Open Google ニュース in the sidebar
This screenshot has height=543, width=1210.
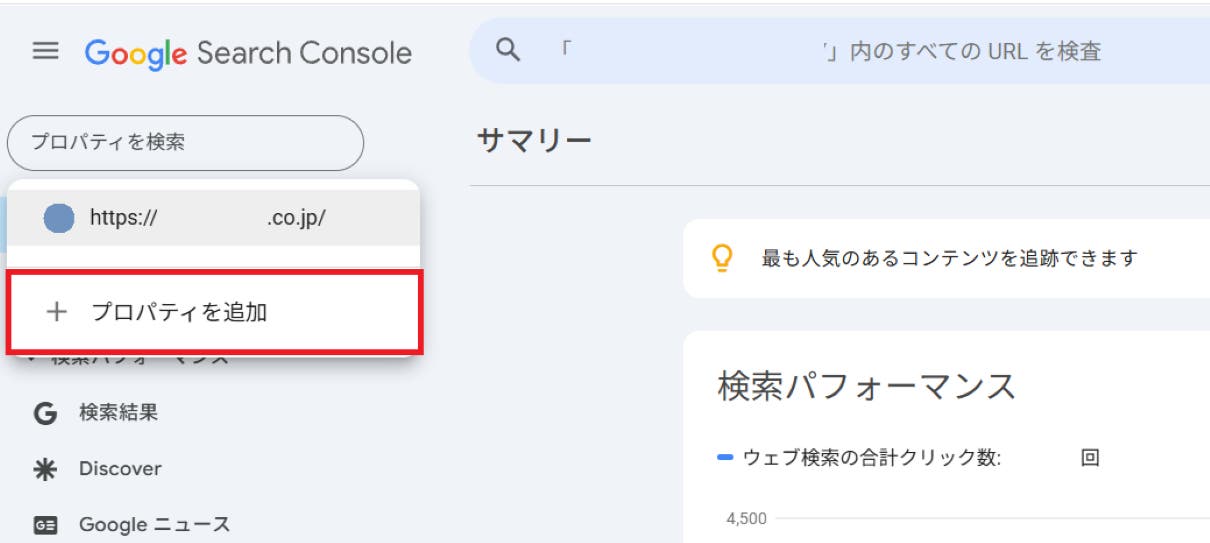pos(154,524)
